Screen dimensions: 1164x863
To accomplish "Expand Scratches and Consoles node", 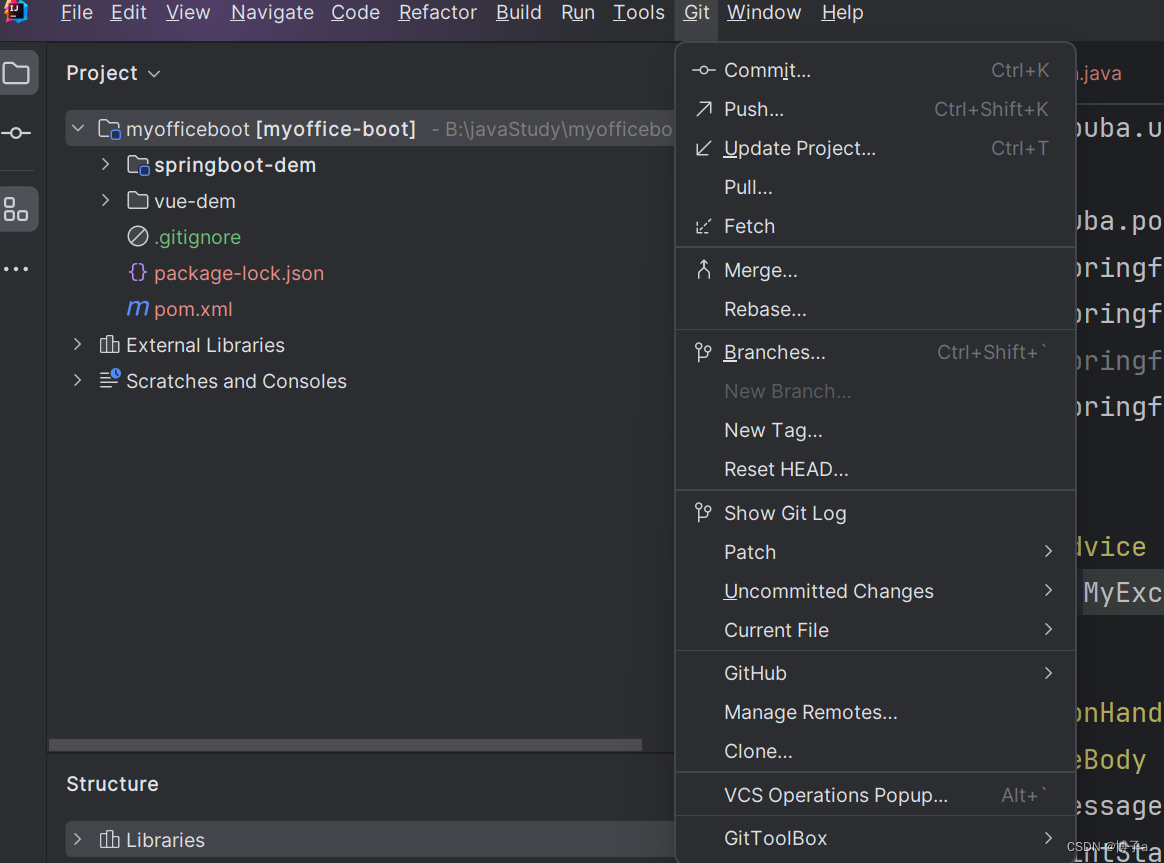I will (x=77, y=380).
